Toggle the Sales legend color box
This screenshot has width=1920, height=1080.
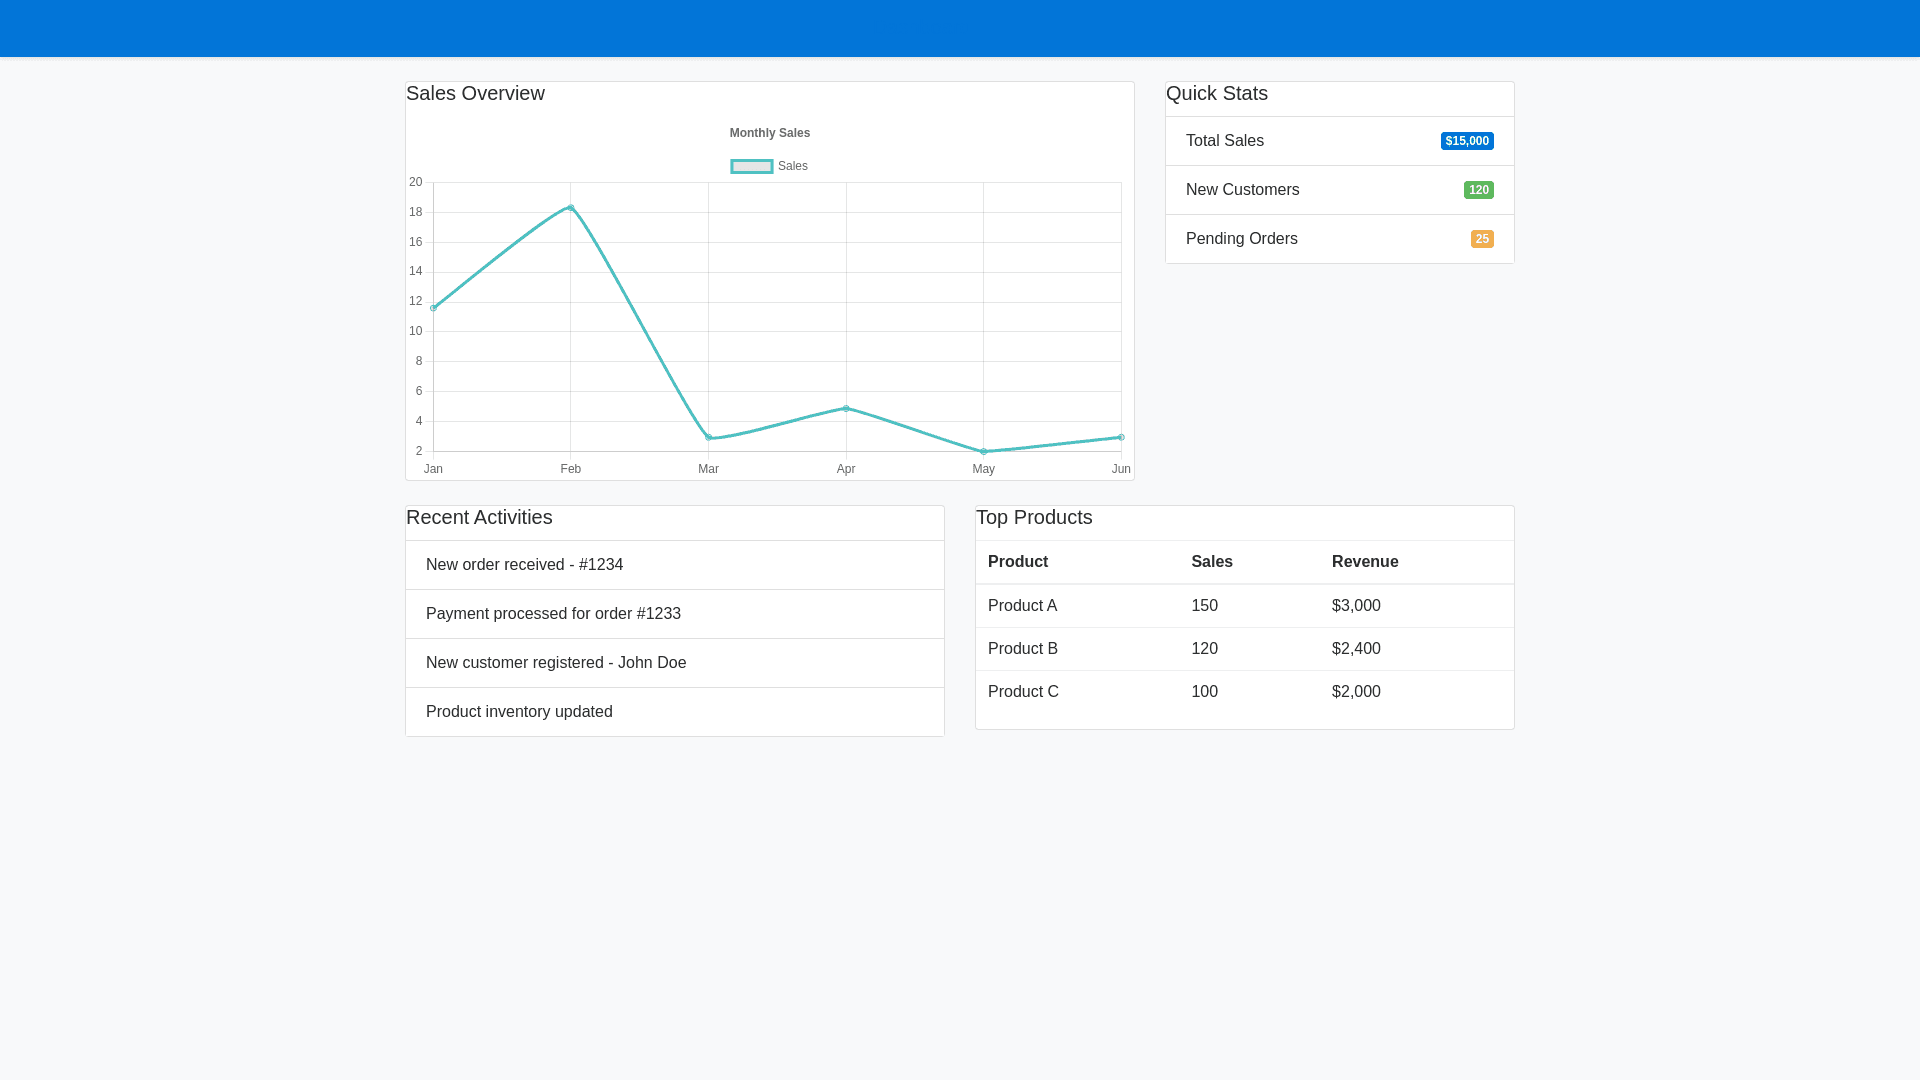pyautogui.click(x=751, y=166)
